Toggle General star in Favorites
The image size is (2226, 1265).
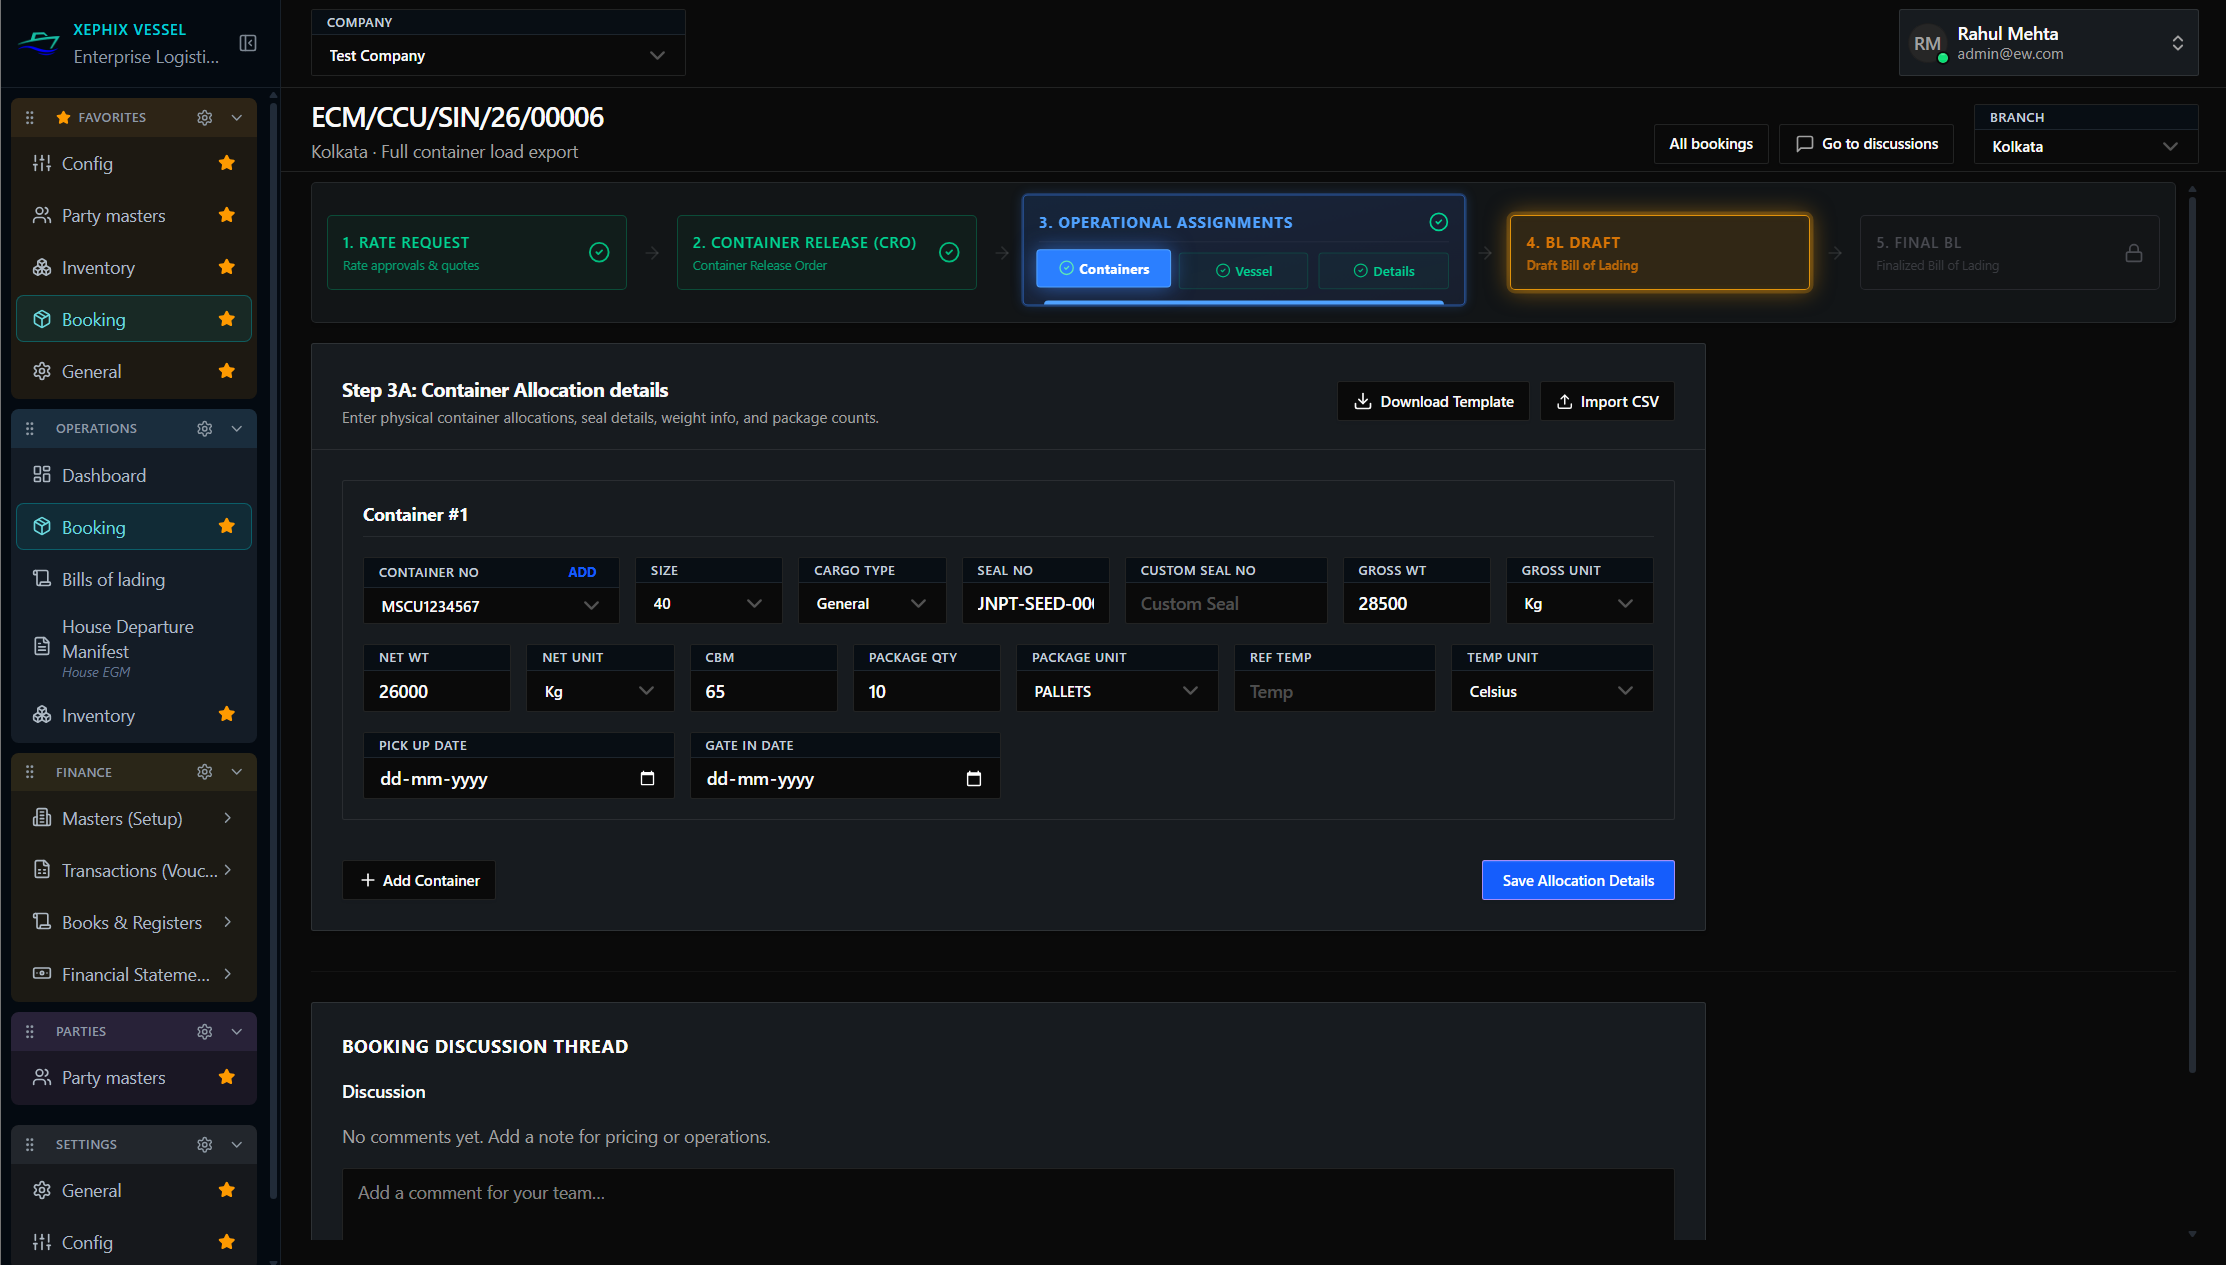[x=227, y=371]
